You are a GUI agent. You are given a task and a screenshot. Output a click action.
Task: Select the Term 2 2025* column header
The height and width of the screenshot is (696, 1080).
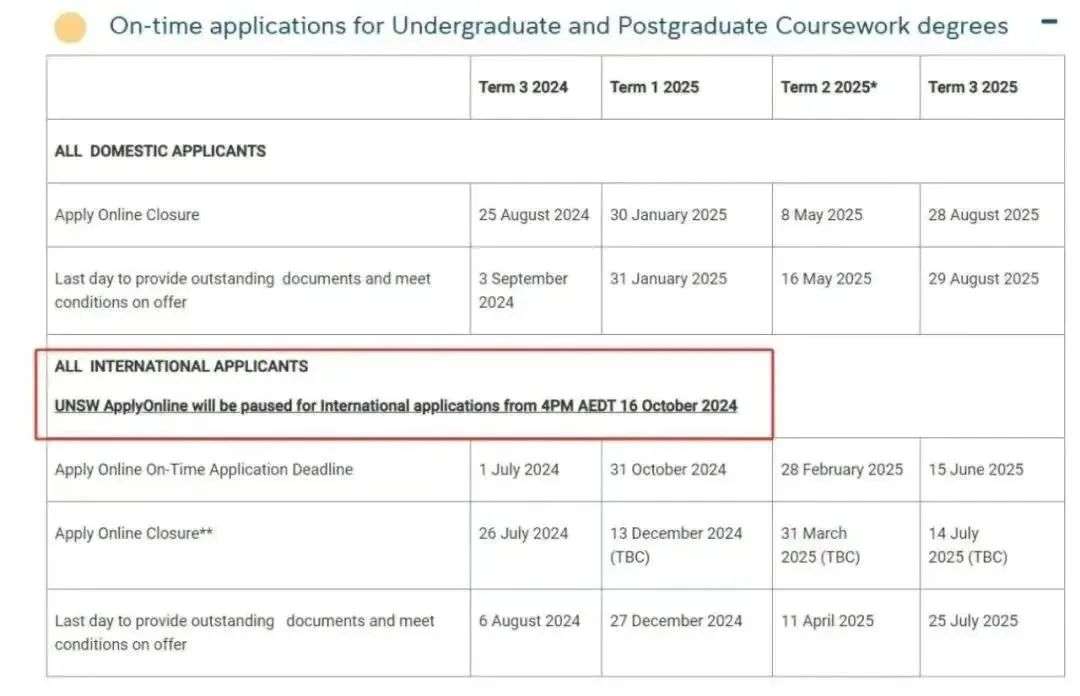tap(829, 88)
